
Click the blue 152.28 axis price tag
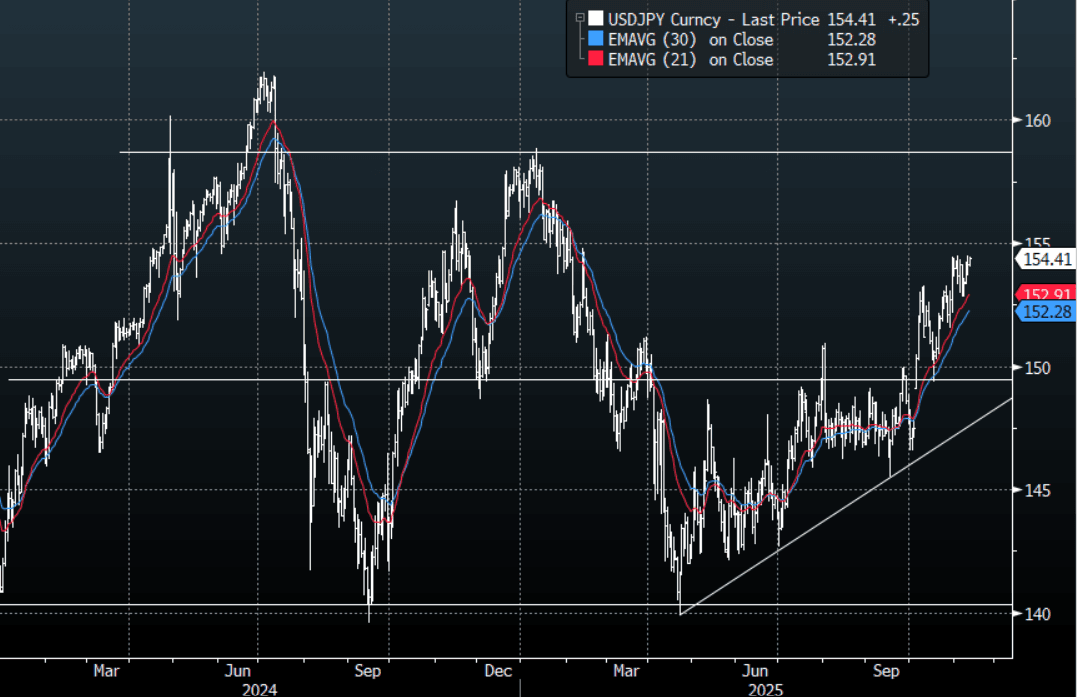tap(1046, 312)
